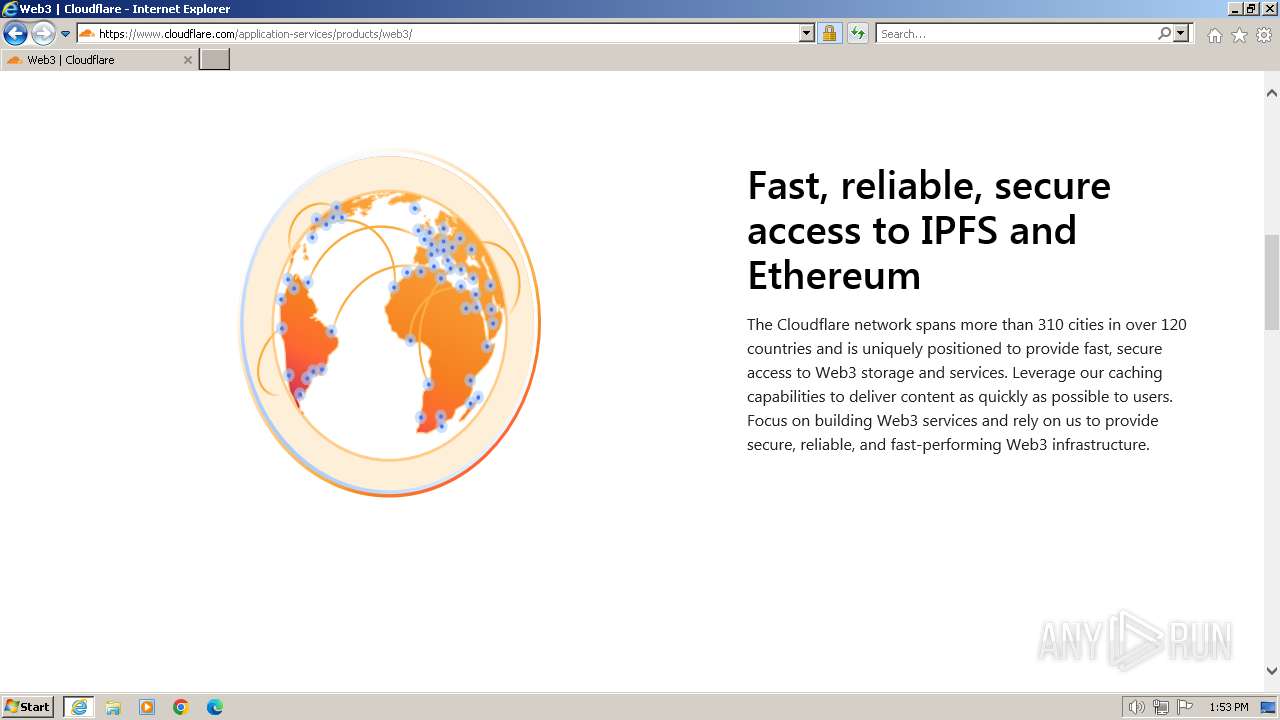Click the browser Forward arrow button
Image resolution: width=1280 pixels, height=720 pixels.
[x=42, y=33]
